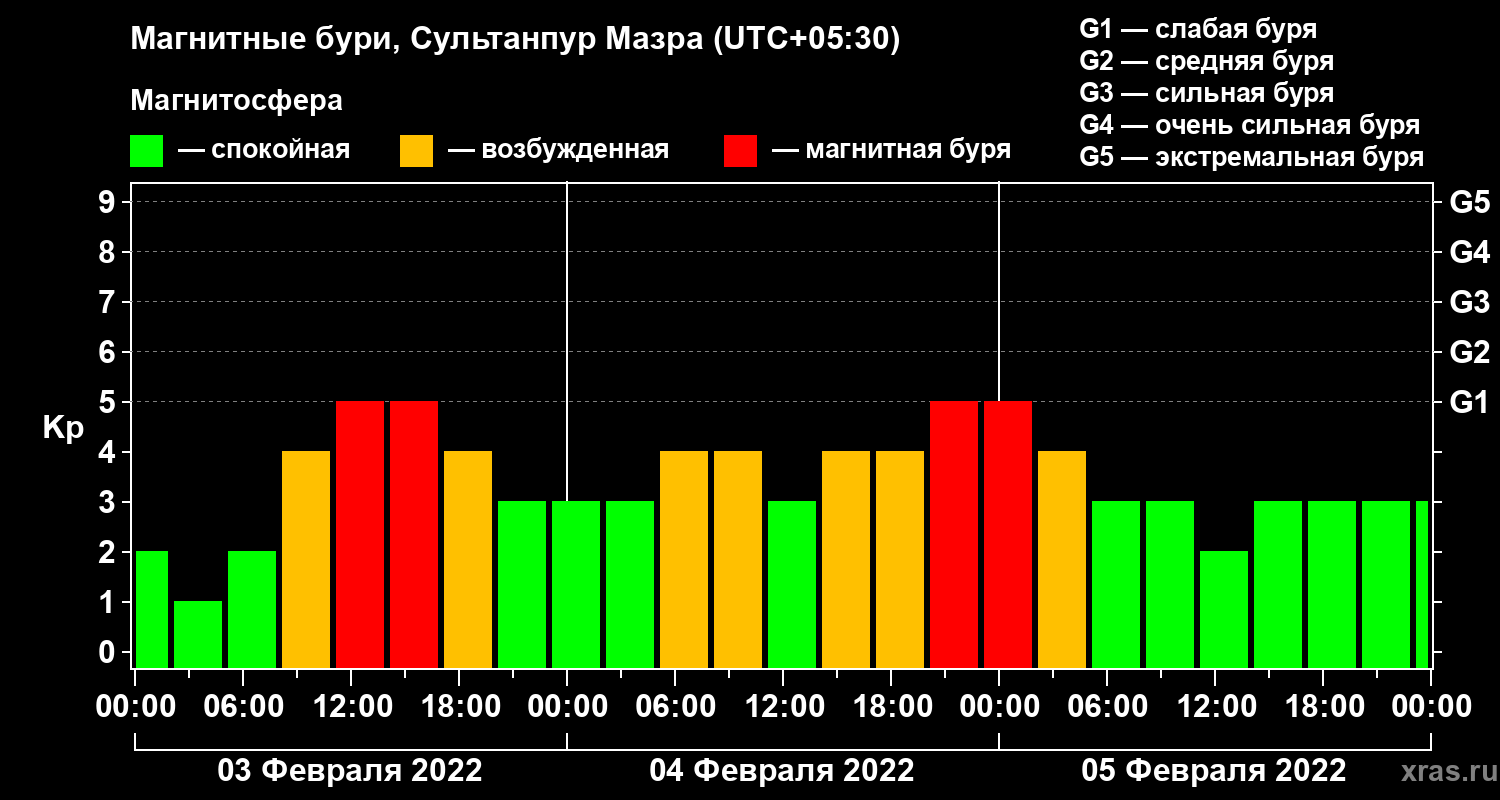Click the red bar starting 00:00 on 05 Февраля
Viewport: 1500px width, 800px height.
(1008, 535)
